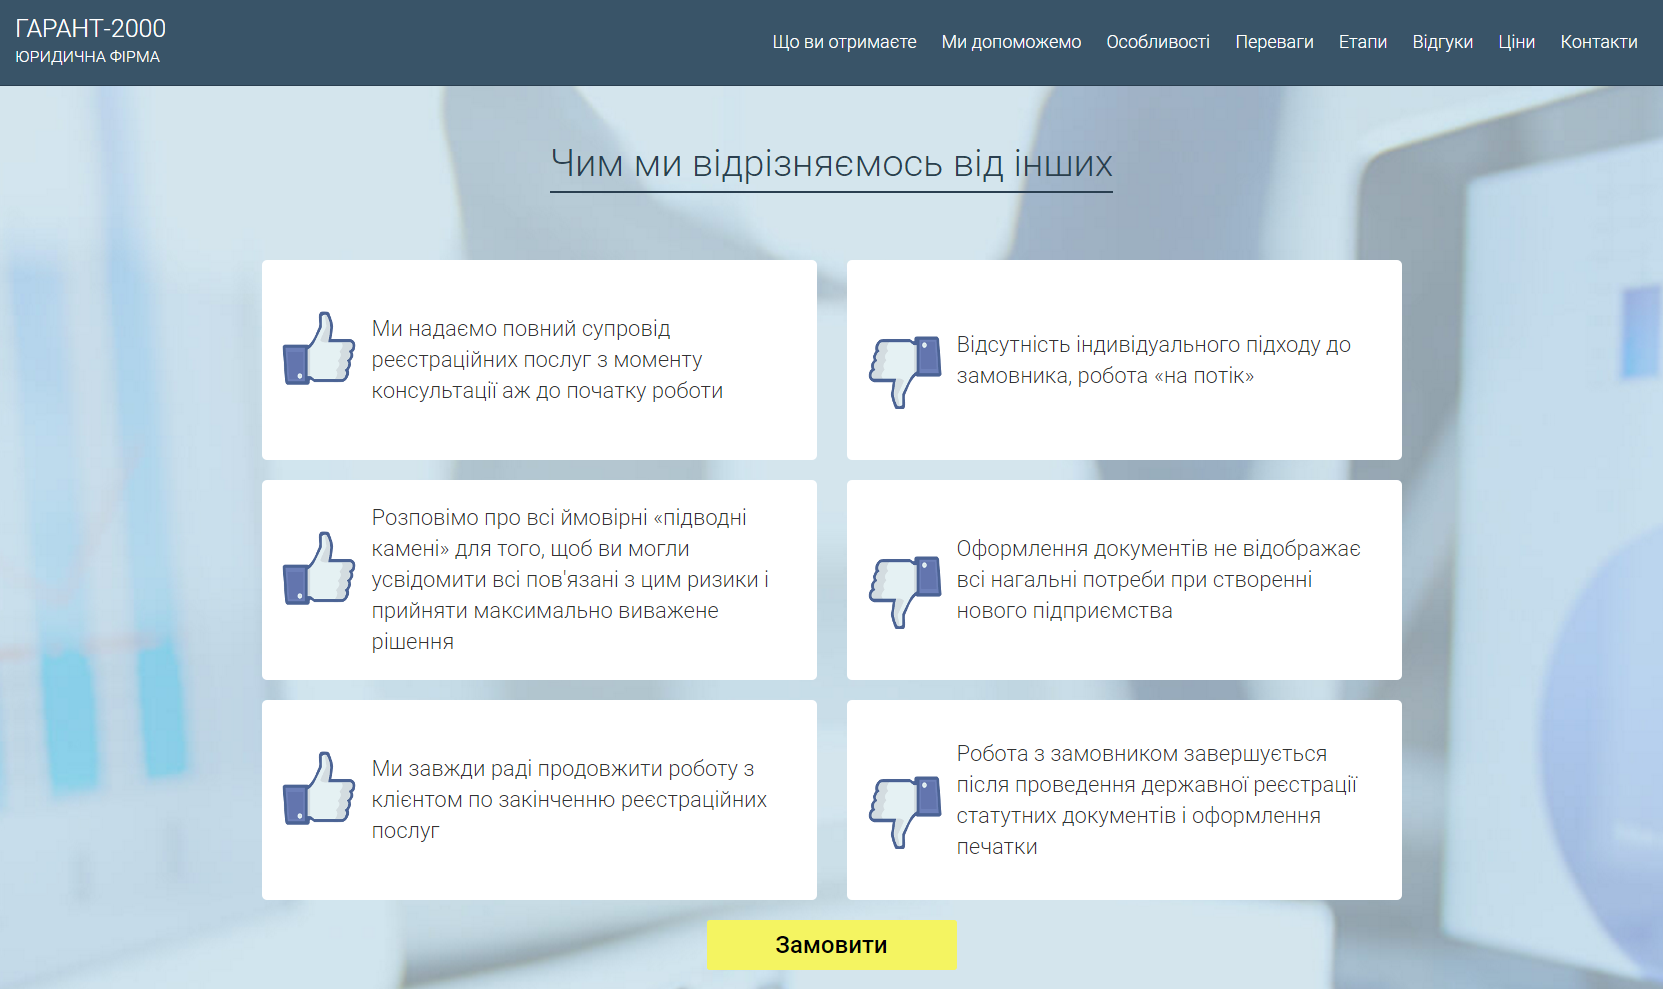Click the thumbs-down icon beside документів text

pos(903,592)
